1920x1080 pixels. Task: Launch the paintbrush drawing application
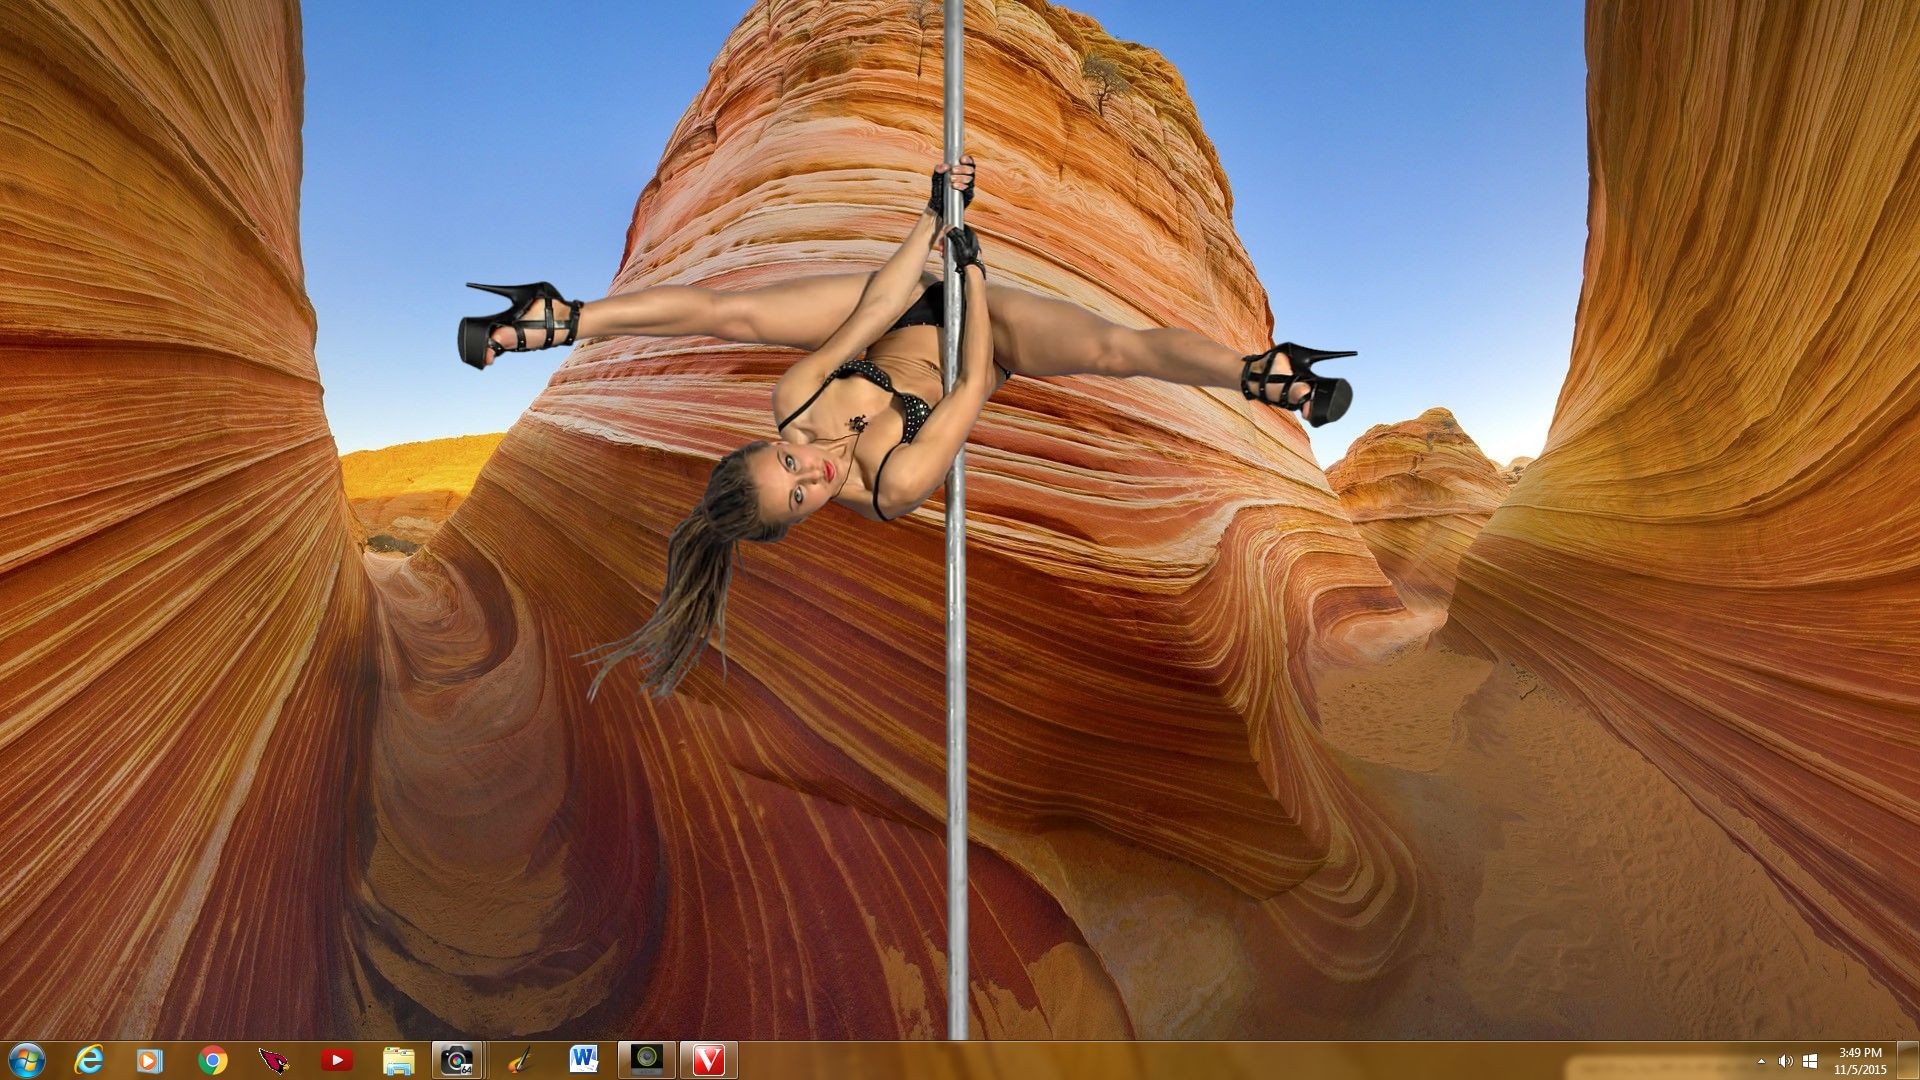pyautogui.click(x=521, y=1060)
